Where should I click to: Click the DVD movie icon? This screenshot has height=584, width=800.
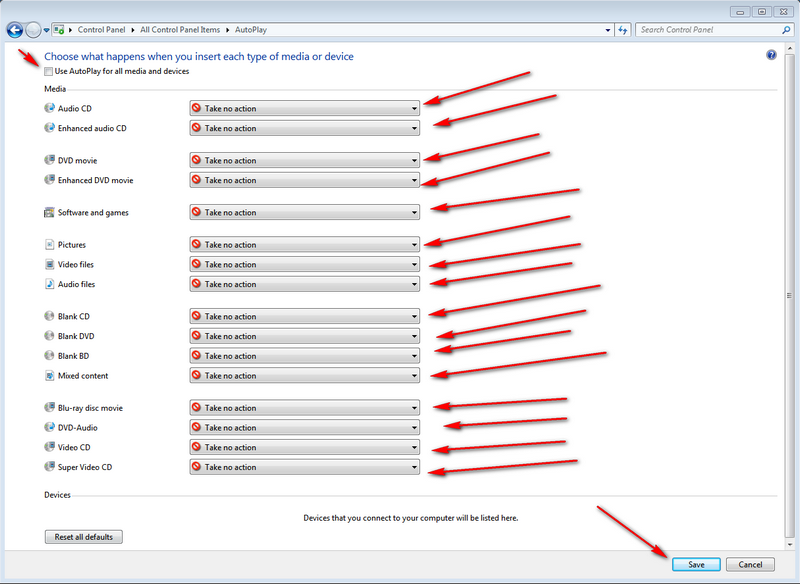pyautogui.click(x=49, y=160)
